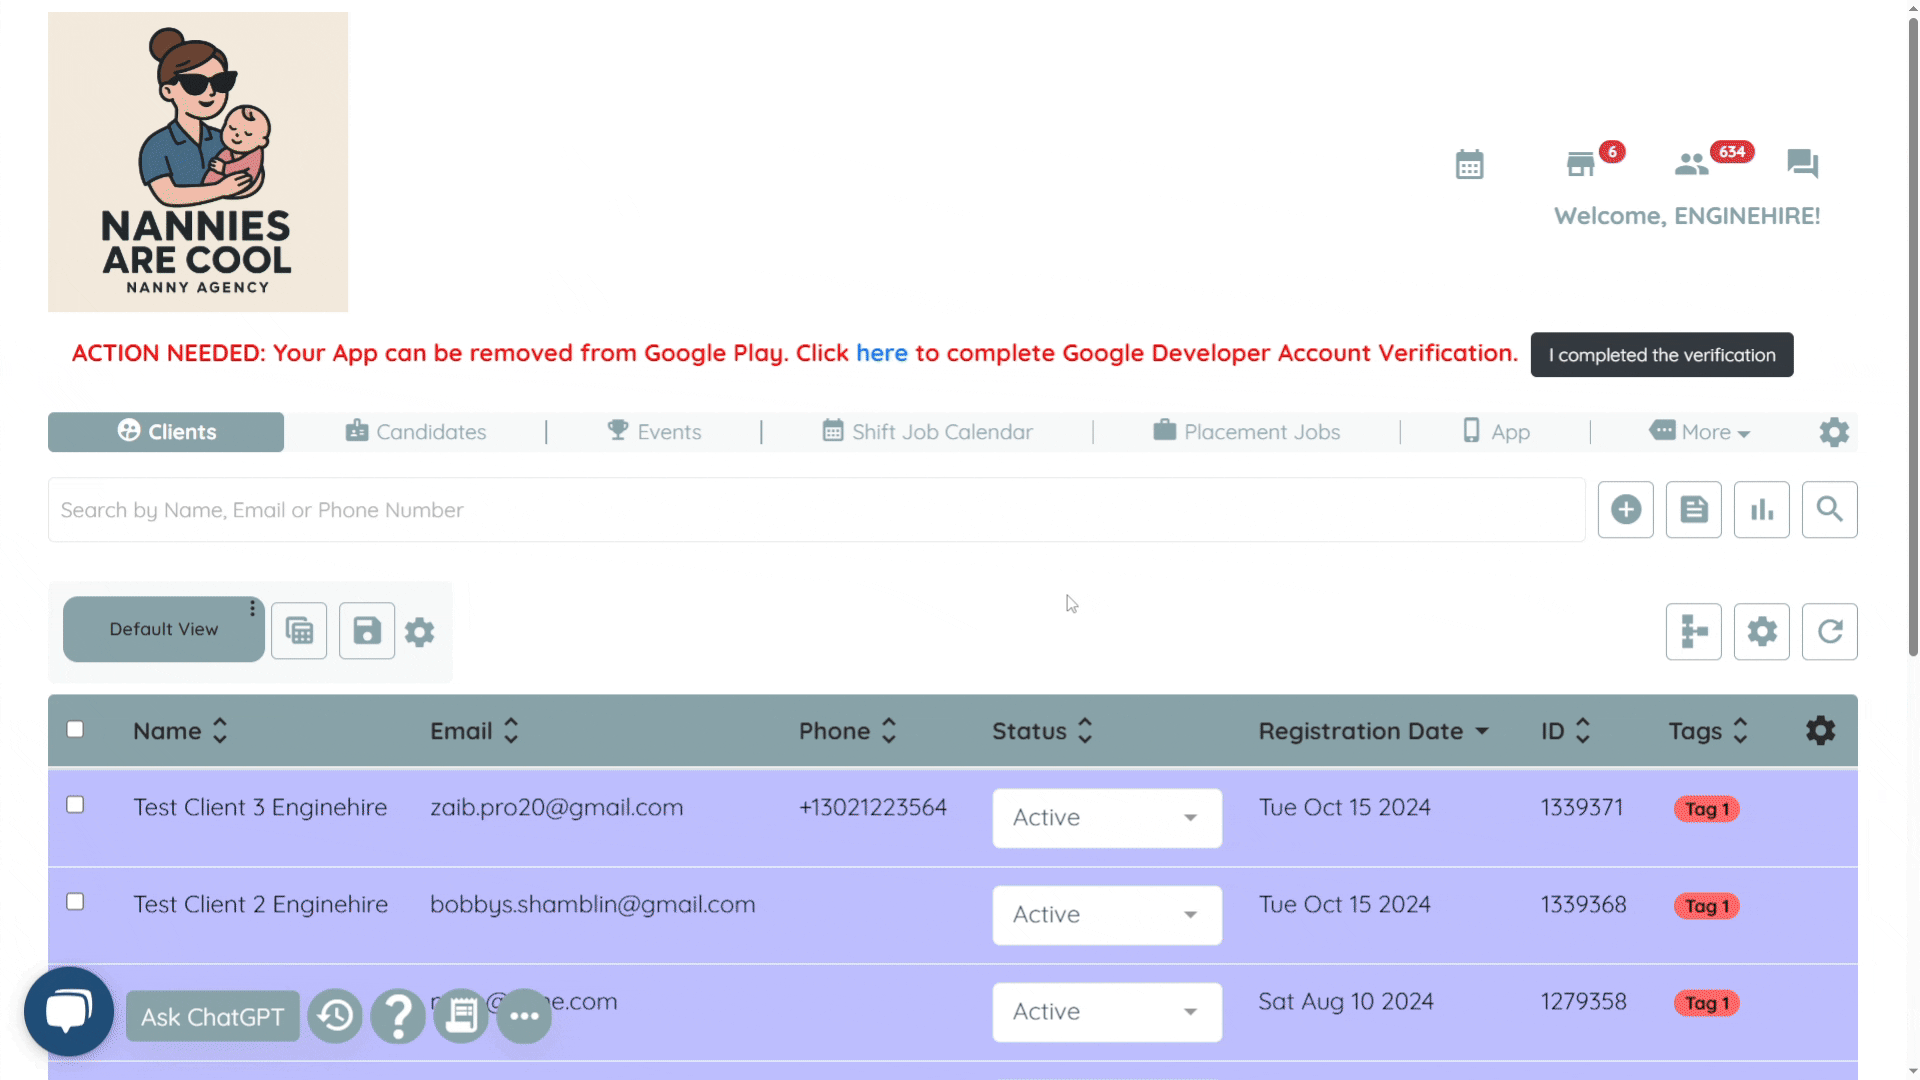This screenshot has width=1920, height=1080.
Task: Check the box for Test Client 2 Enginehire
Action: (75, 902)
